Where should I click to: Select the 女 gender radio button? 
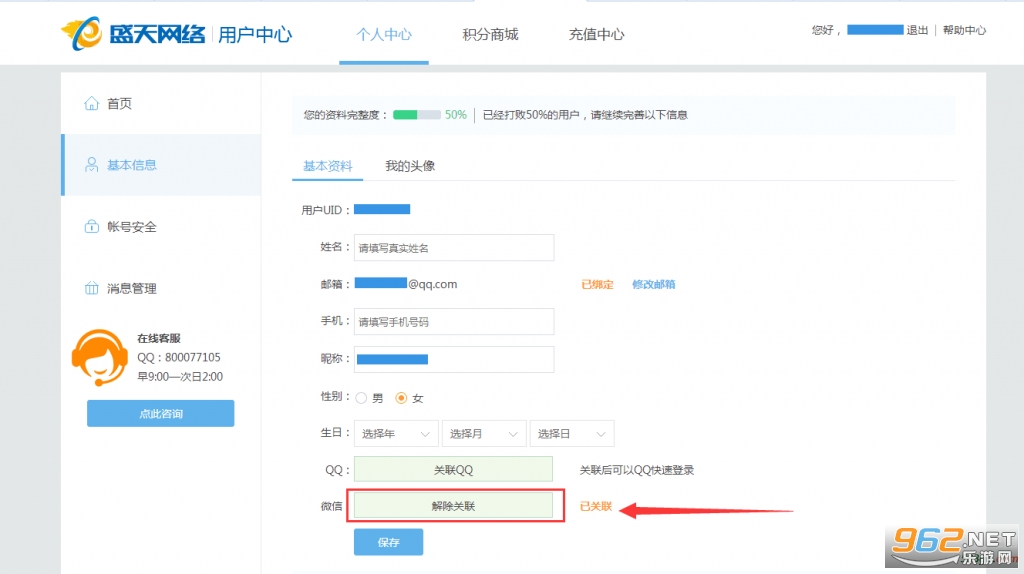click(x=401, y=398)
